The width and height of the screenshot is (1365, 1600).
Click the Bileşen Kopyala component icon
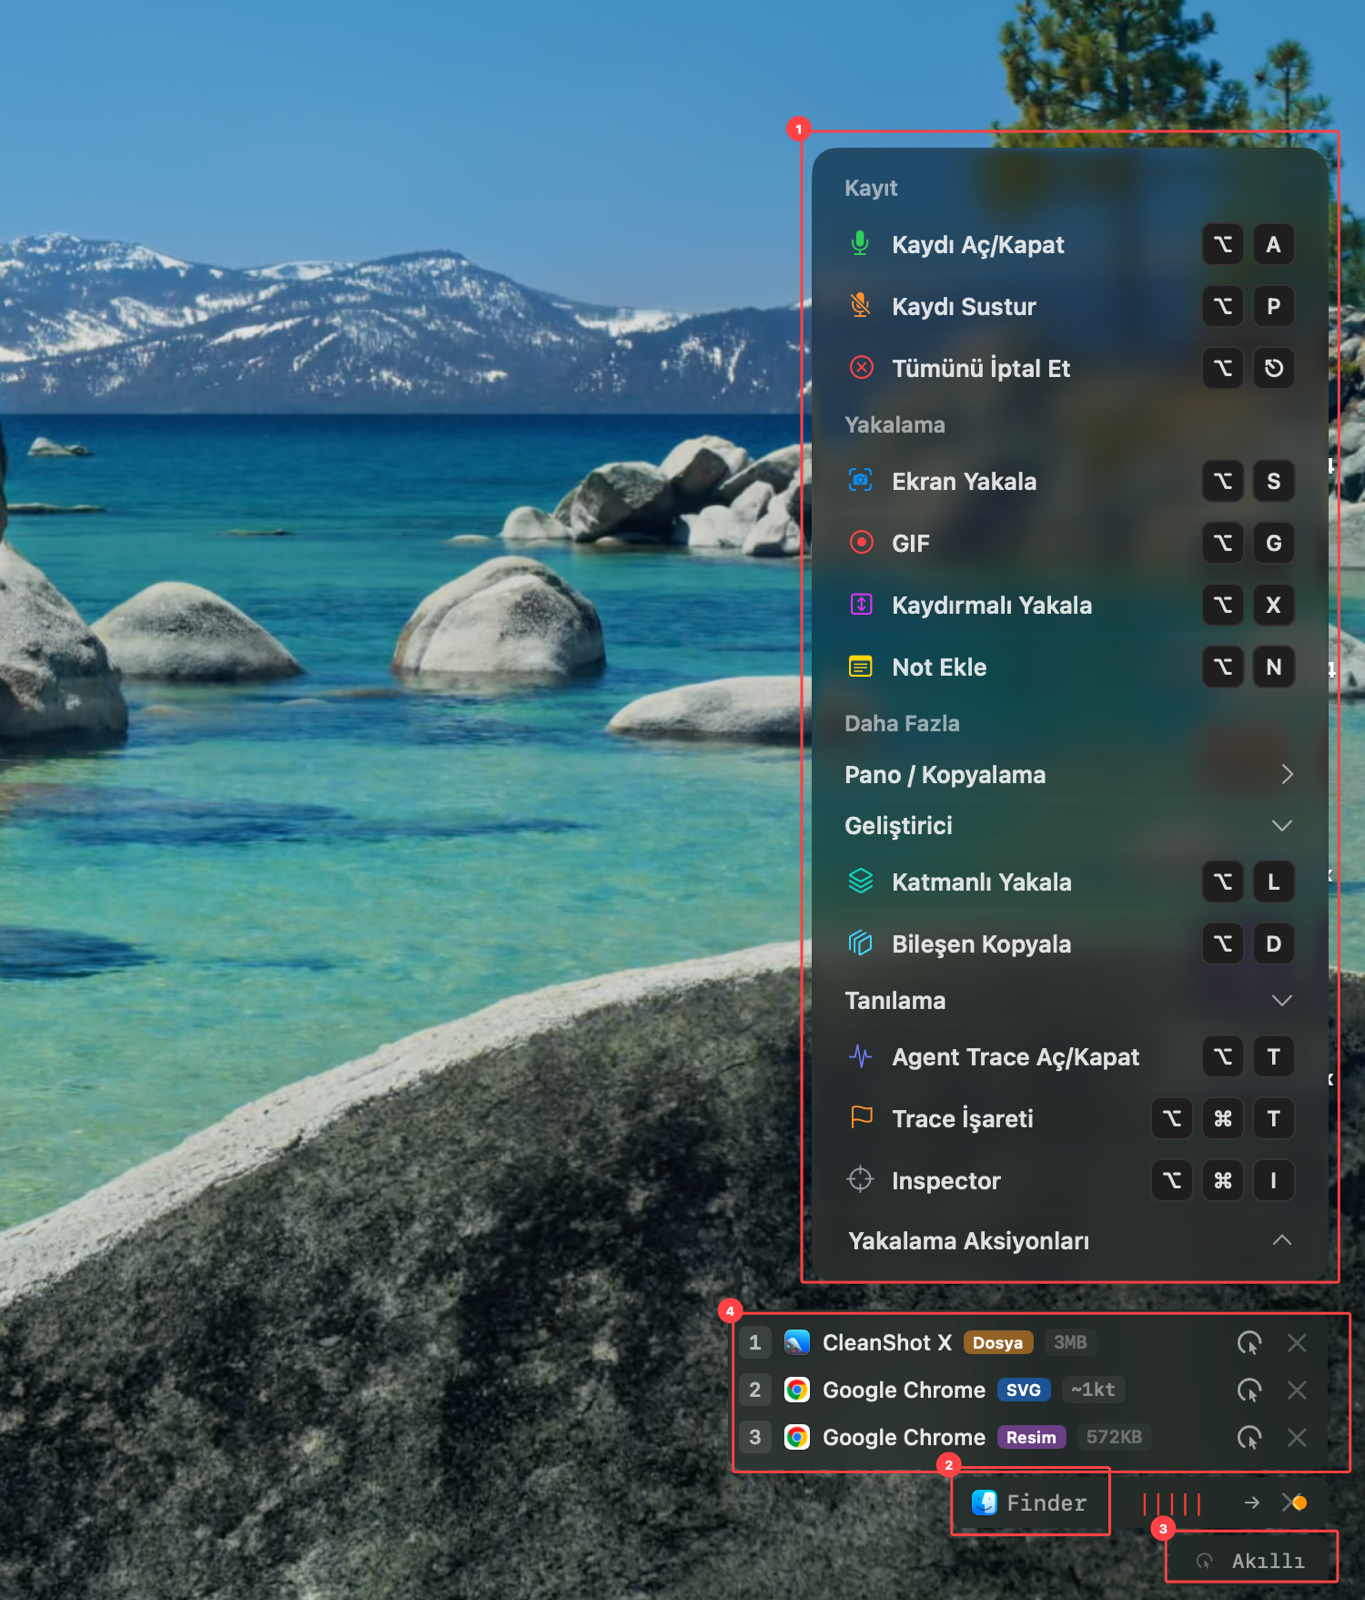(861, 944)
